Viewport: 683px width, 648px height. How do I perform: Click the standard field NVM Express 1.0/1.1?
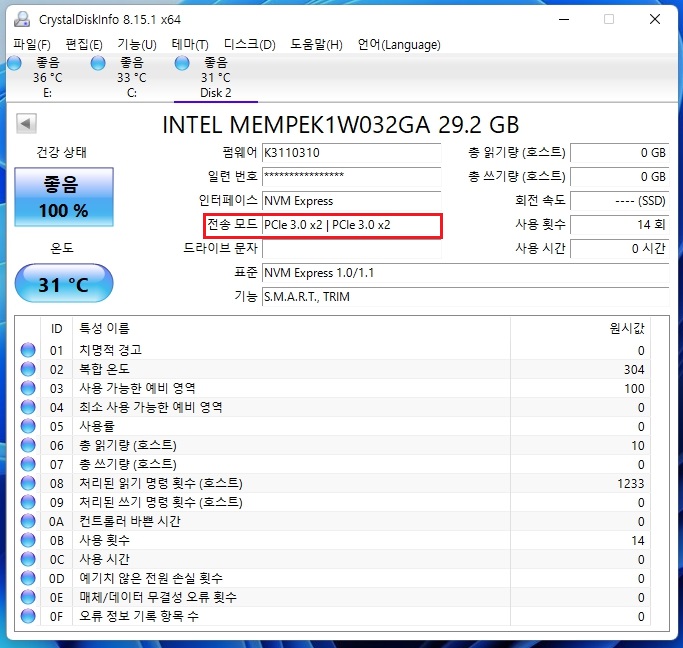pos(466,273)
